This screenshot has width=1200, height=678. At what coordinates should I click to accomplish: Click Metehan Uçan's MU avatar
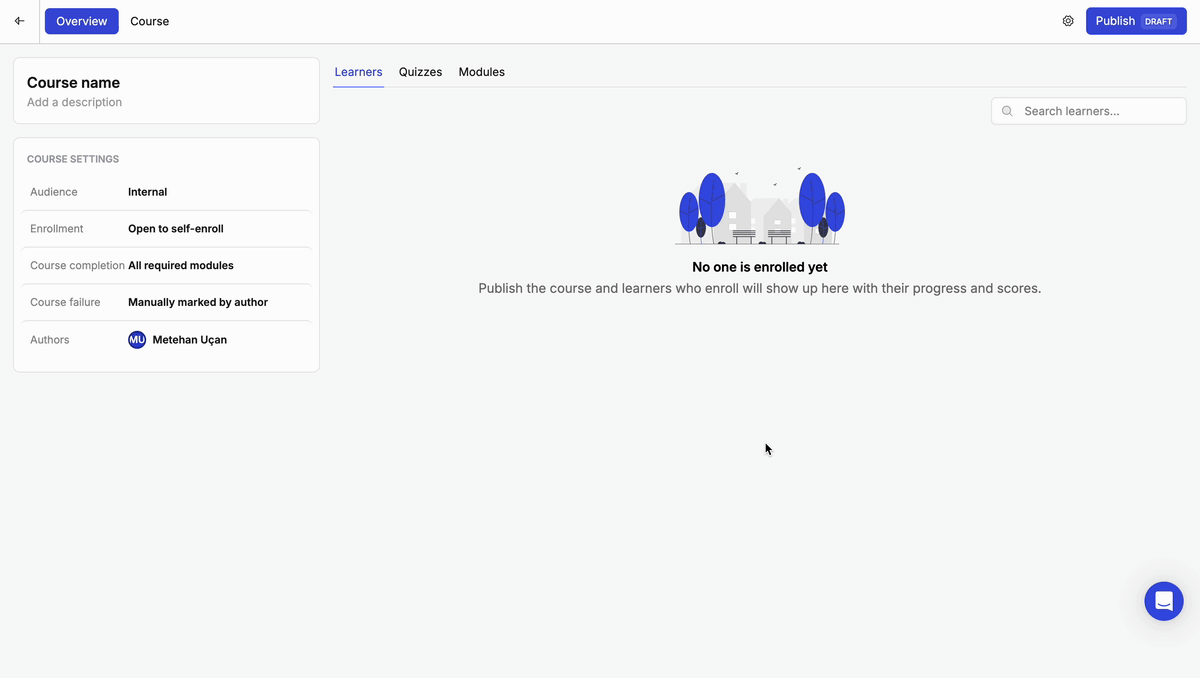[137, 340]
